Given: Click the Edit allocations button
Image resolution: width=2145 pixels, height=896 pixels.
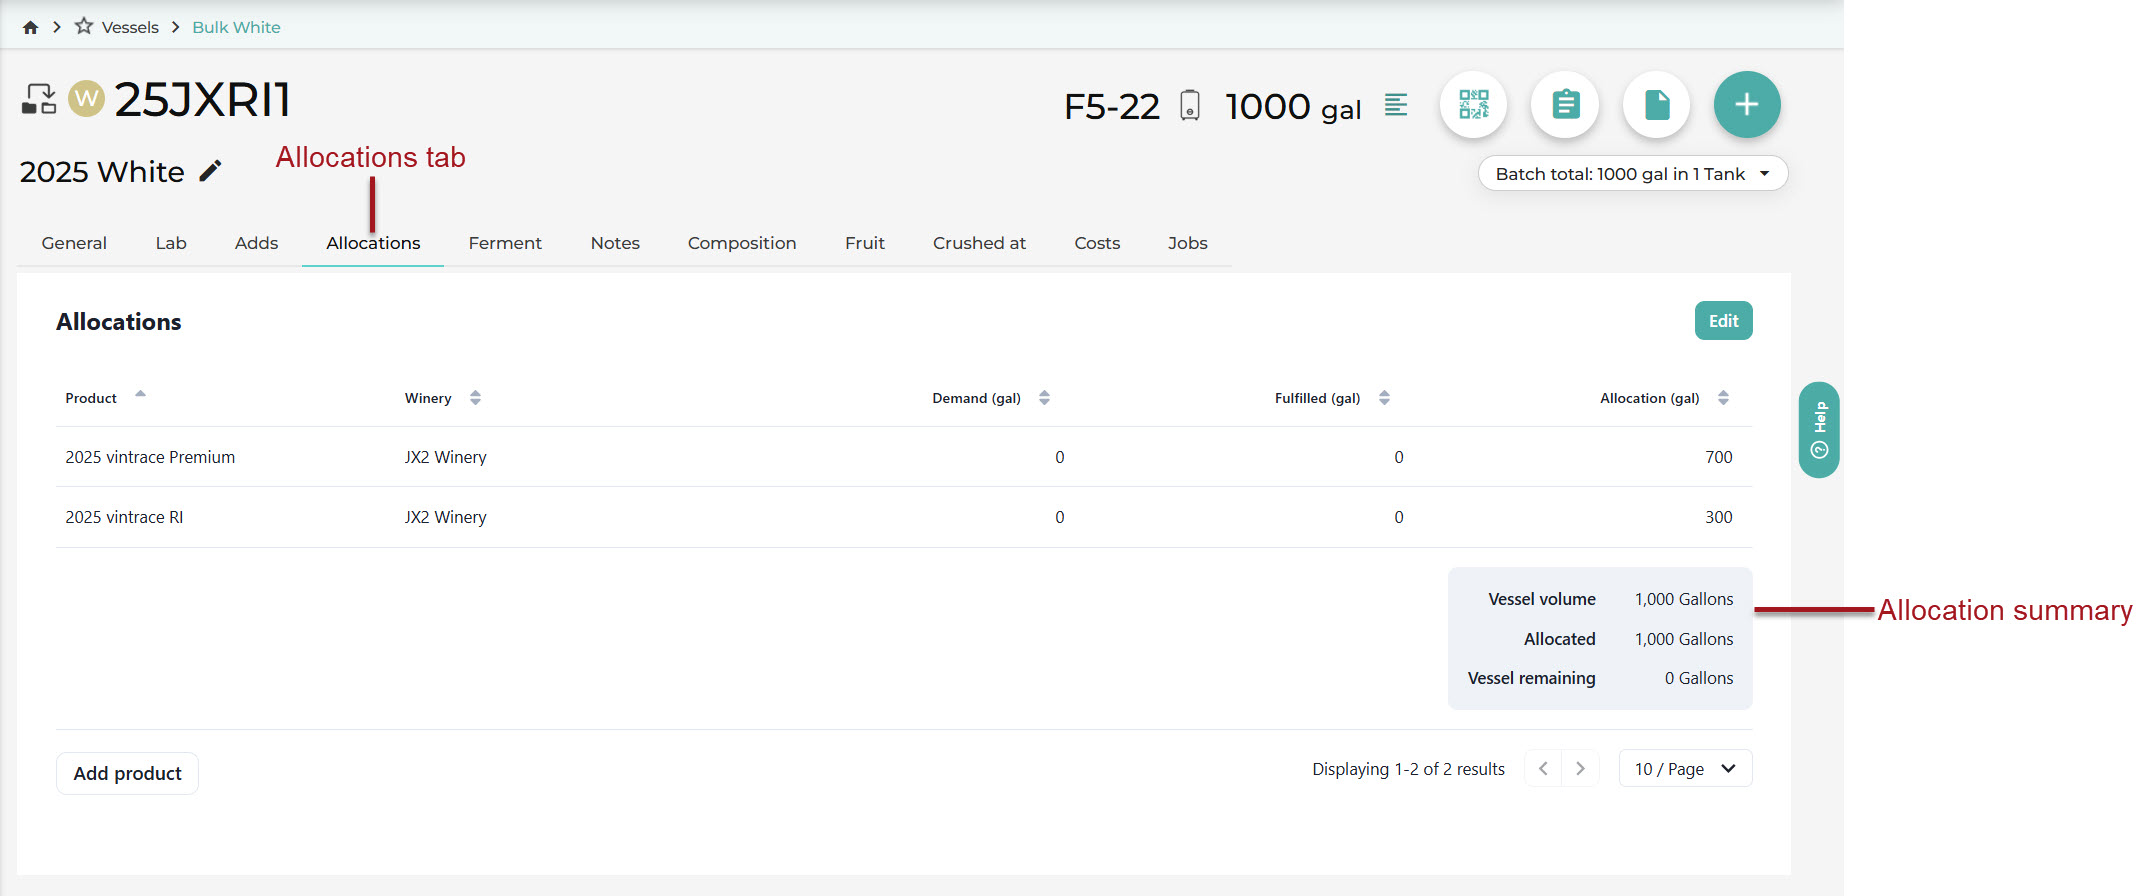Looking at the screenshot, I should click(x=1723, y=321).
